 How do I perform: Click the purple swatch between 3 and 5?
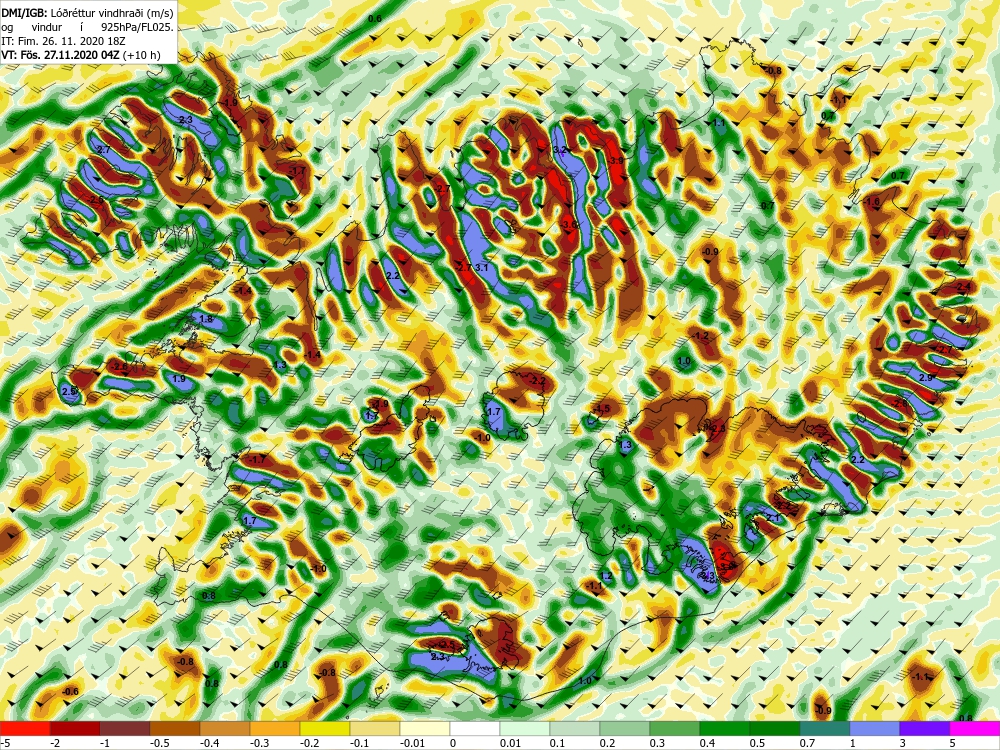pyautogui.click(x=925, y=728)
